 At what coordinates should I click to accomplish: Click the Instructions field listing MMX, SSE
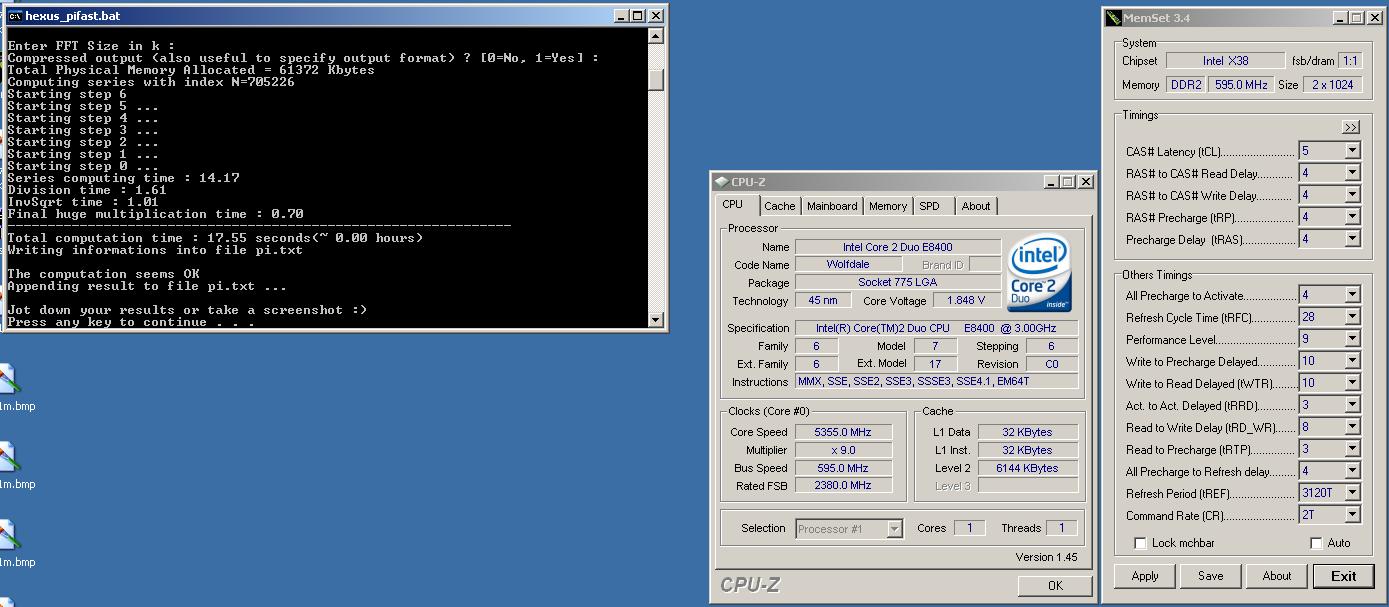pos(937,382)
